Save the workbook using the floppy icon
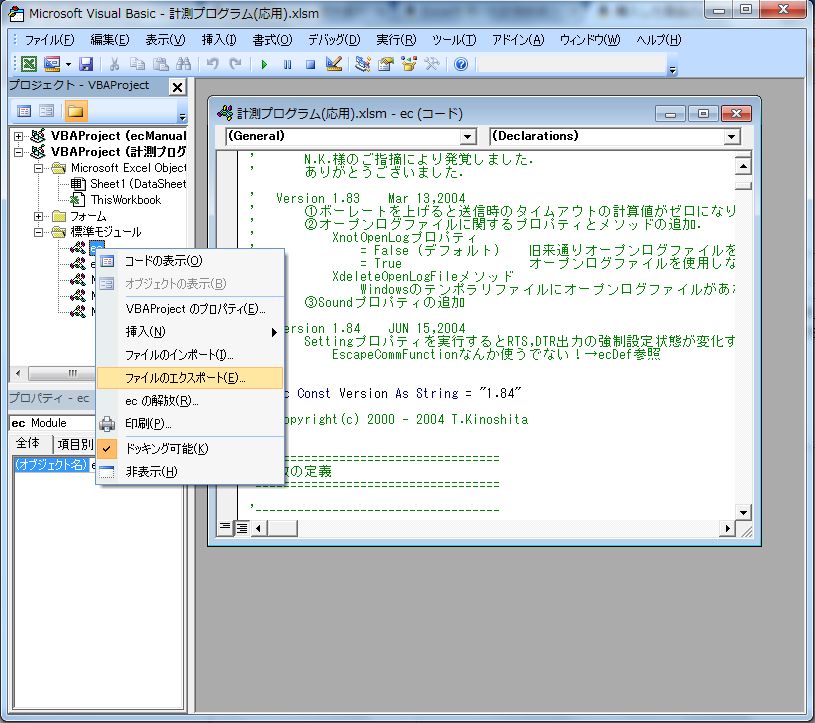 tap(86, 64)
